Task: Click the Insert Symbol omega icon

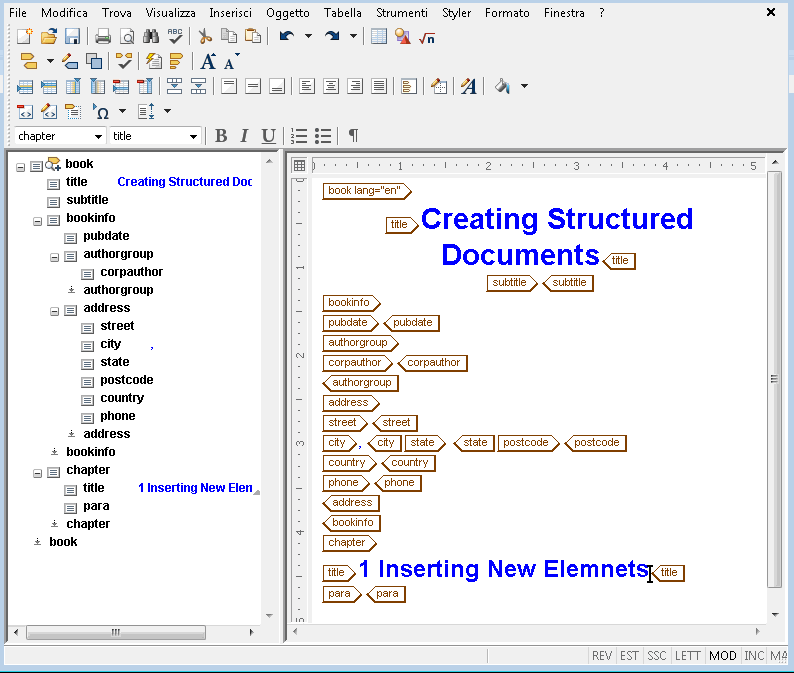Action: [x=101, y=111]
